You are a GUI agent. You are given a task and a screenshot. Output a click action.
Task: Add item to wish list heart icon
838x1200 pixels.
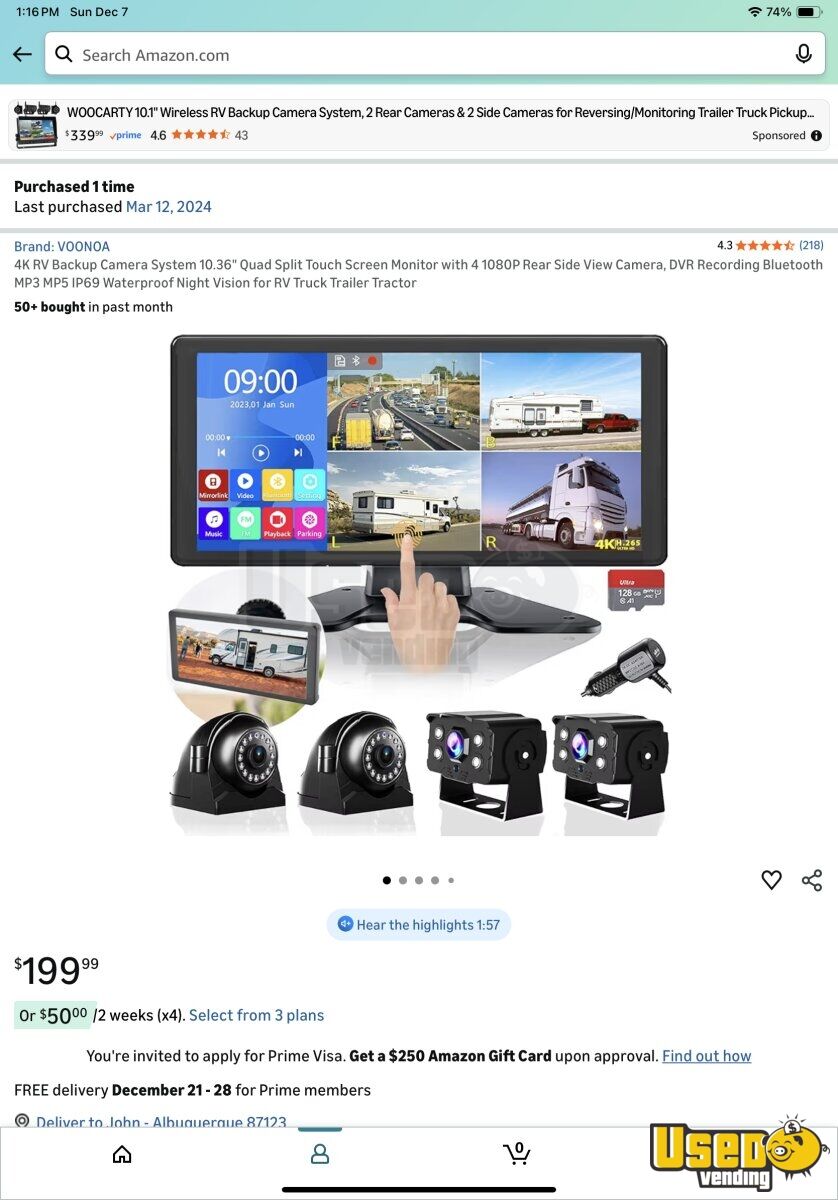click(x=771, y=880)
